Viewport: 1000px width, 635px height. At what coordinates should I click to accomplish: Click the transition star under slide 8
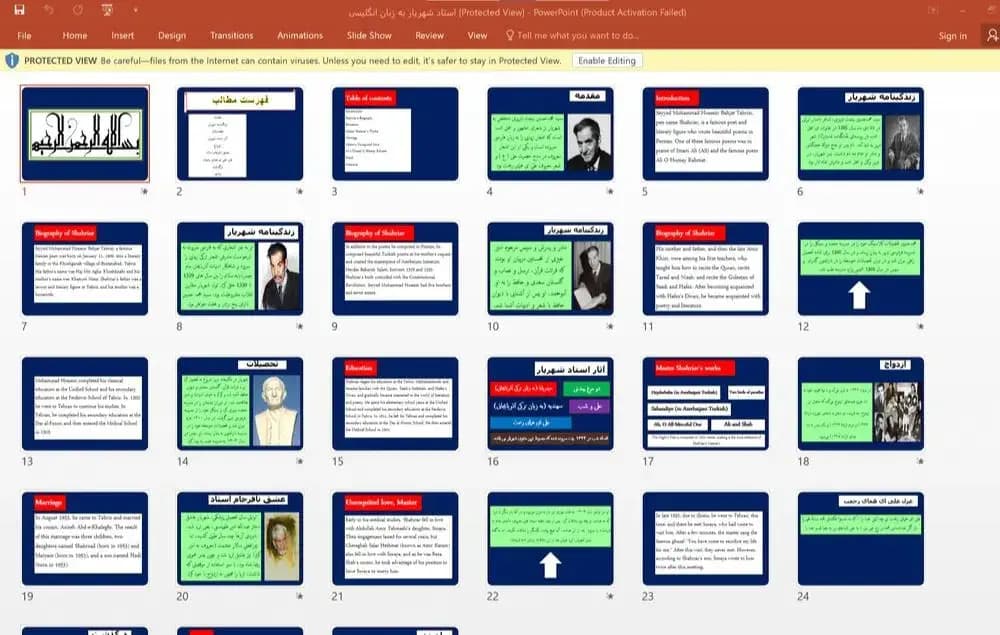coord(299,326)
